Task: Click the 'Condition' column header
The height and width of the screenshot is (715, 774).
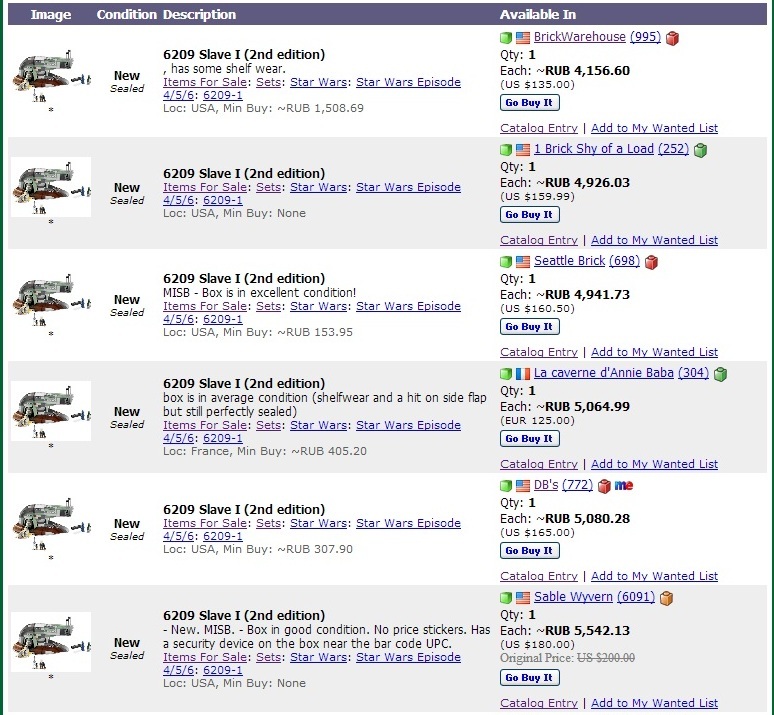Action: point(126,15)
